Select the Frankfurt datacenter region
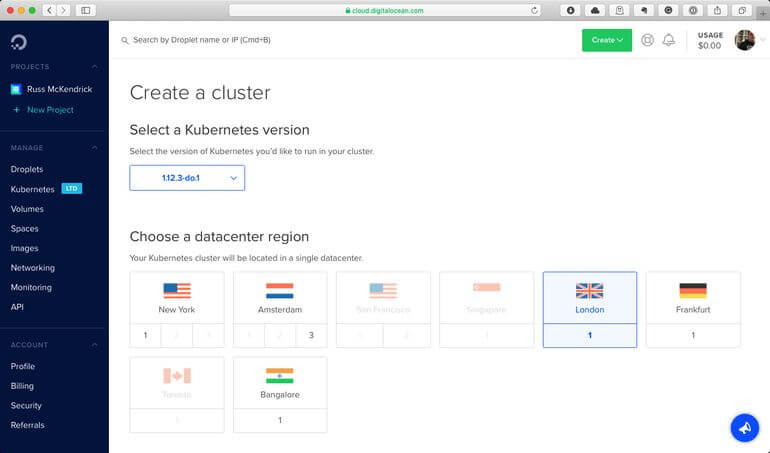Screen dimensions: 770x453 pyautogui.click(x=693, y=298)
